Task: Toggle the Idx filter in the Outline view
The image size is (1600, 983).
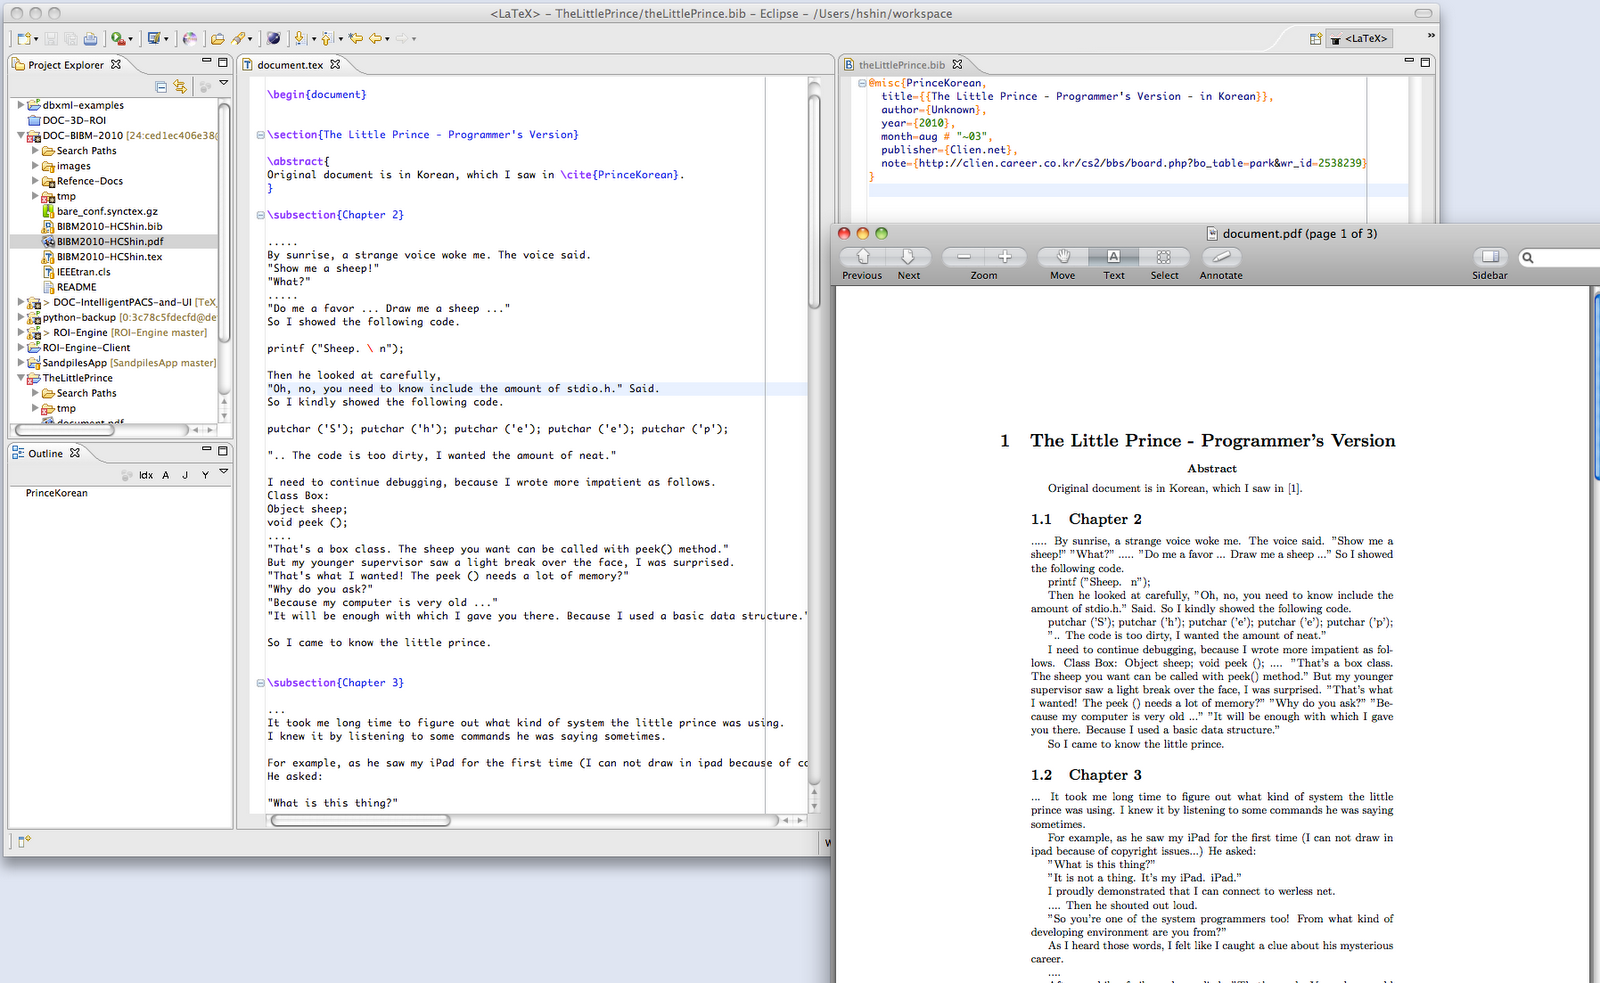Action: (x=146, y=475)
